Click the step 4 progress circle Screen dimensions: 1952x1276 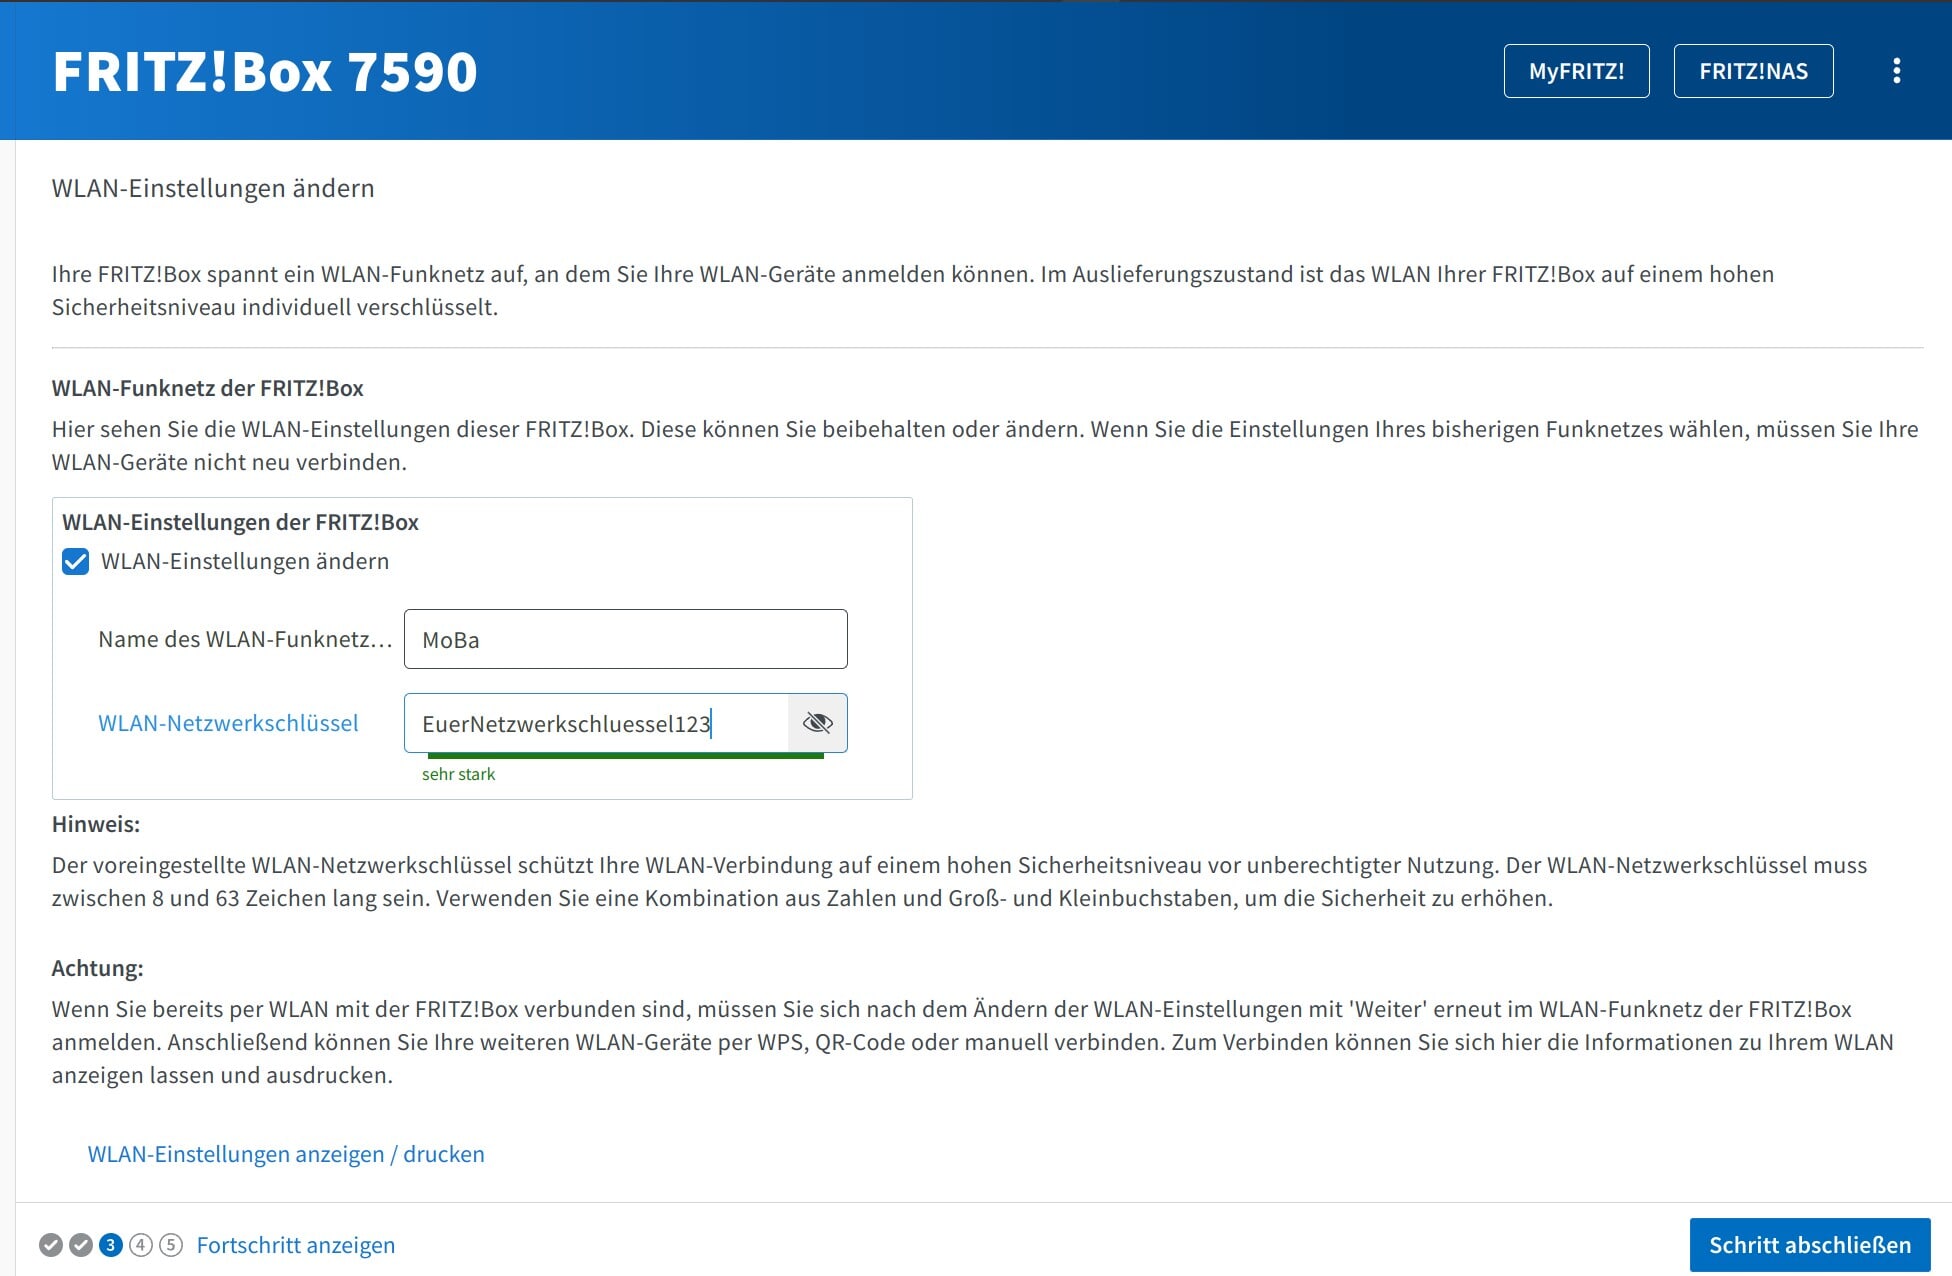[141, 1245]
